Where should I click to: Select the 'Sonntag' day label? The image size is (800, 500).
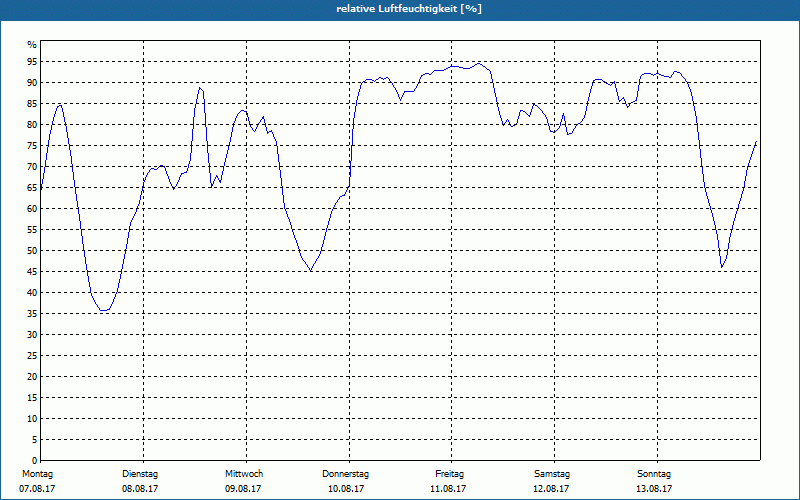[x=654, y=474]
